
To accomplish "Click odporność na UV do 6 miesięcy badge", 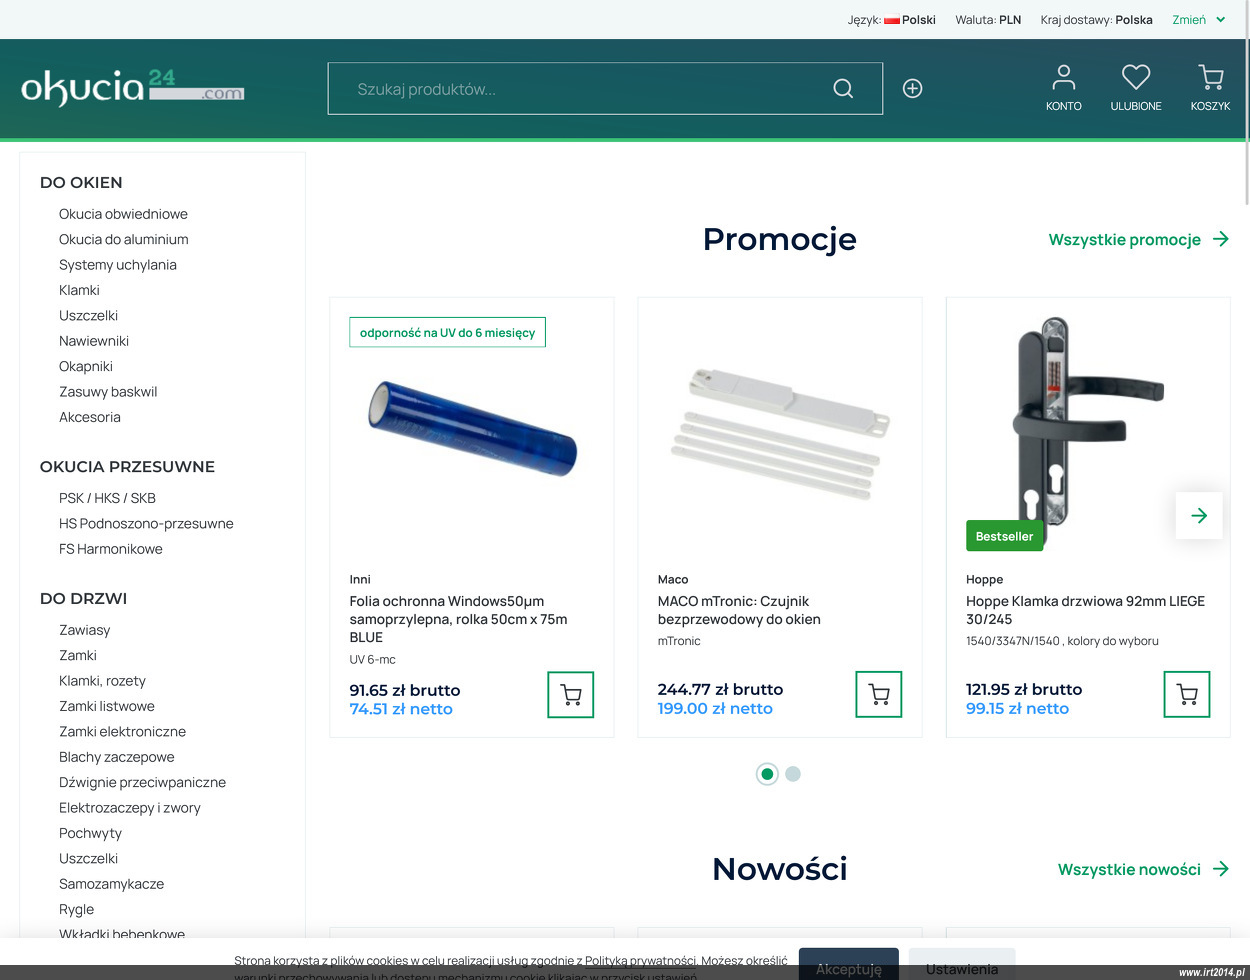I will [x=447, y=332].
